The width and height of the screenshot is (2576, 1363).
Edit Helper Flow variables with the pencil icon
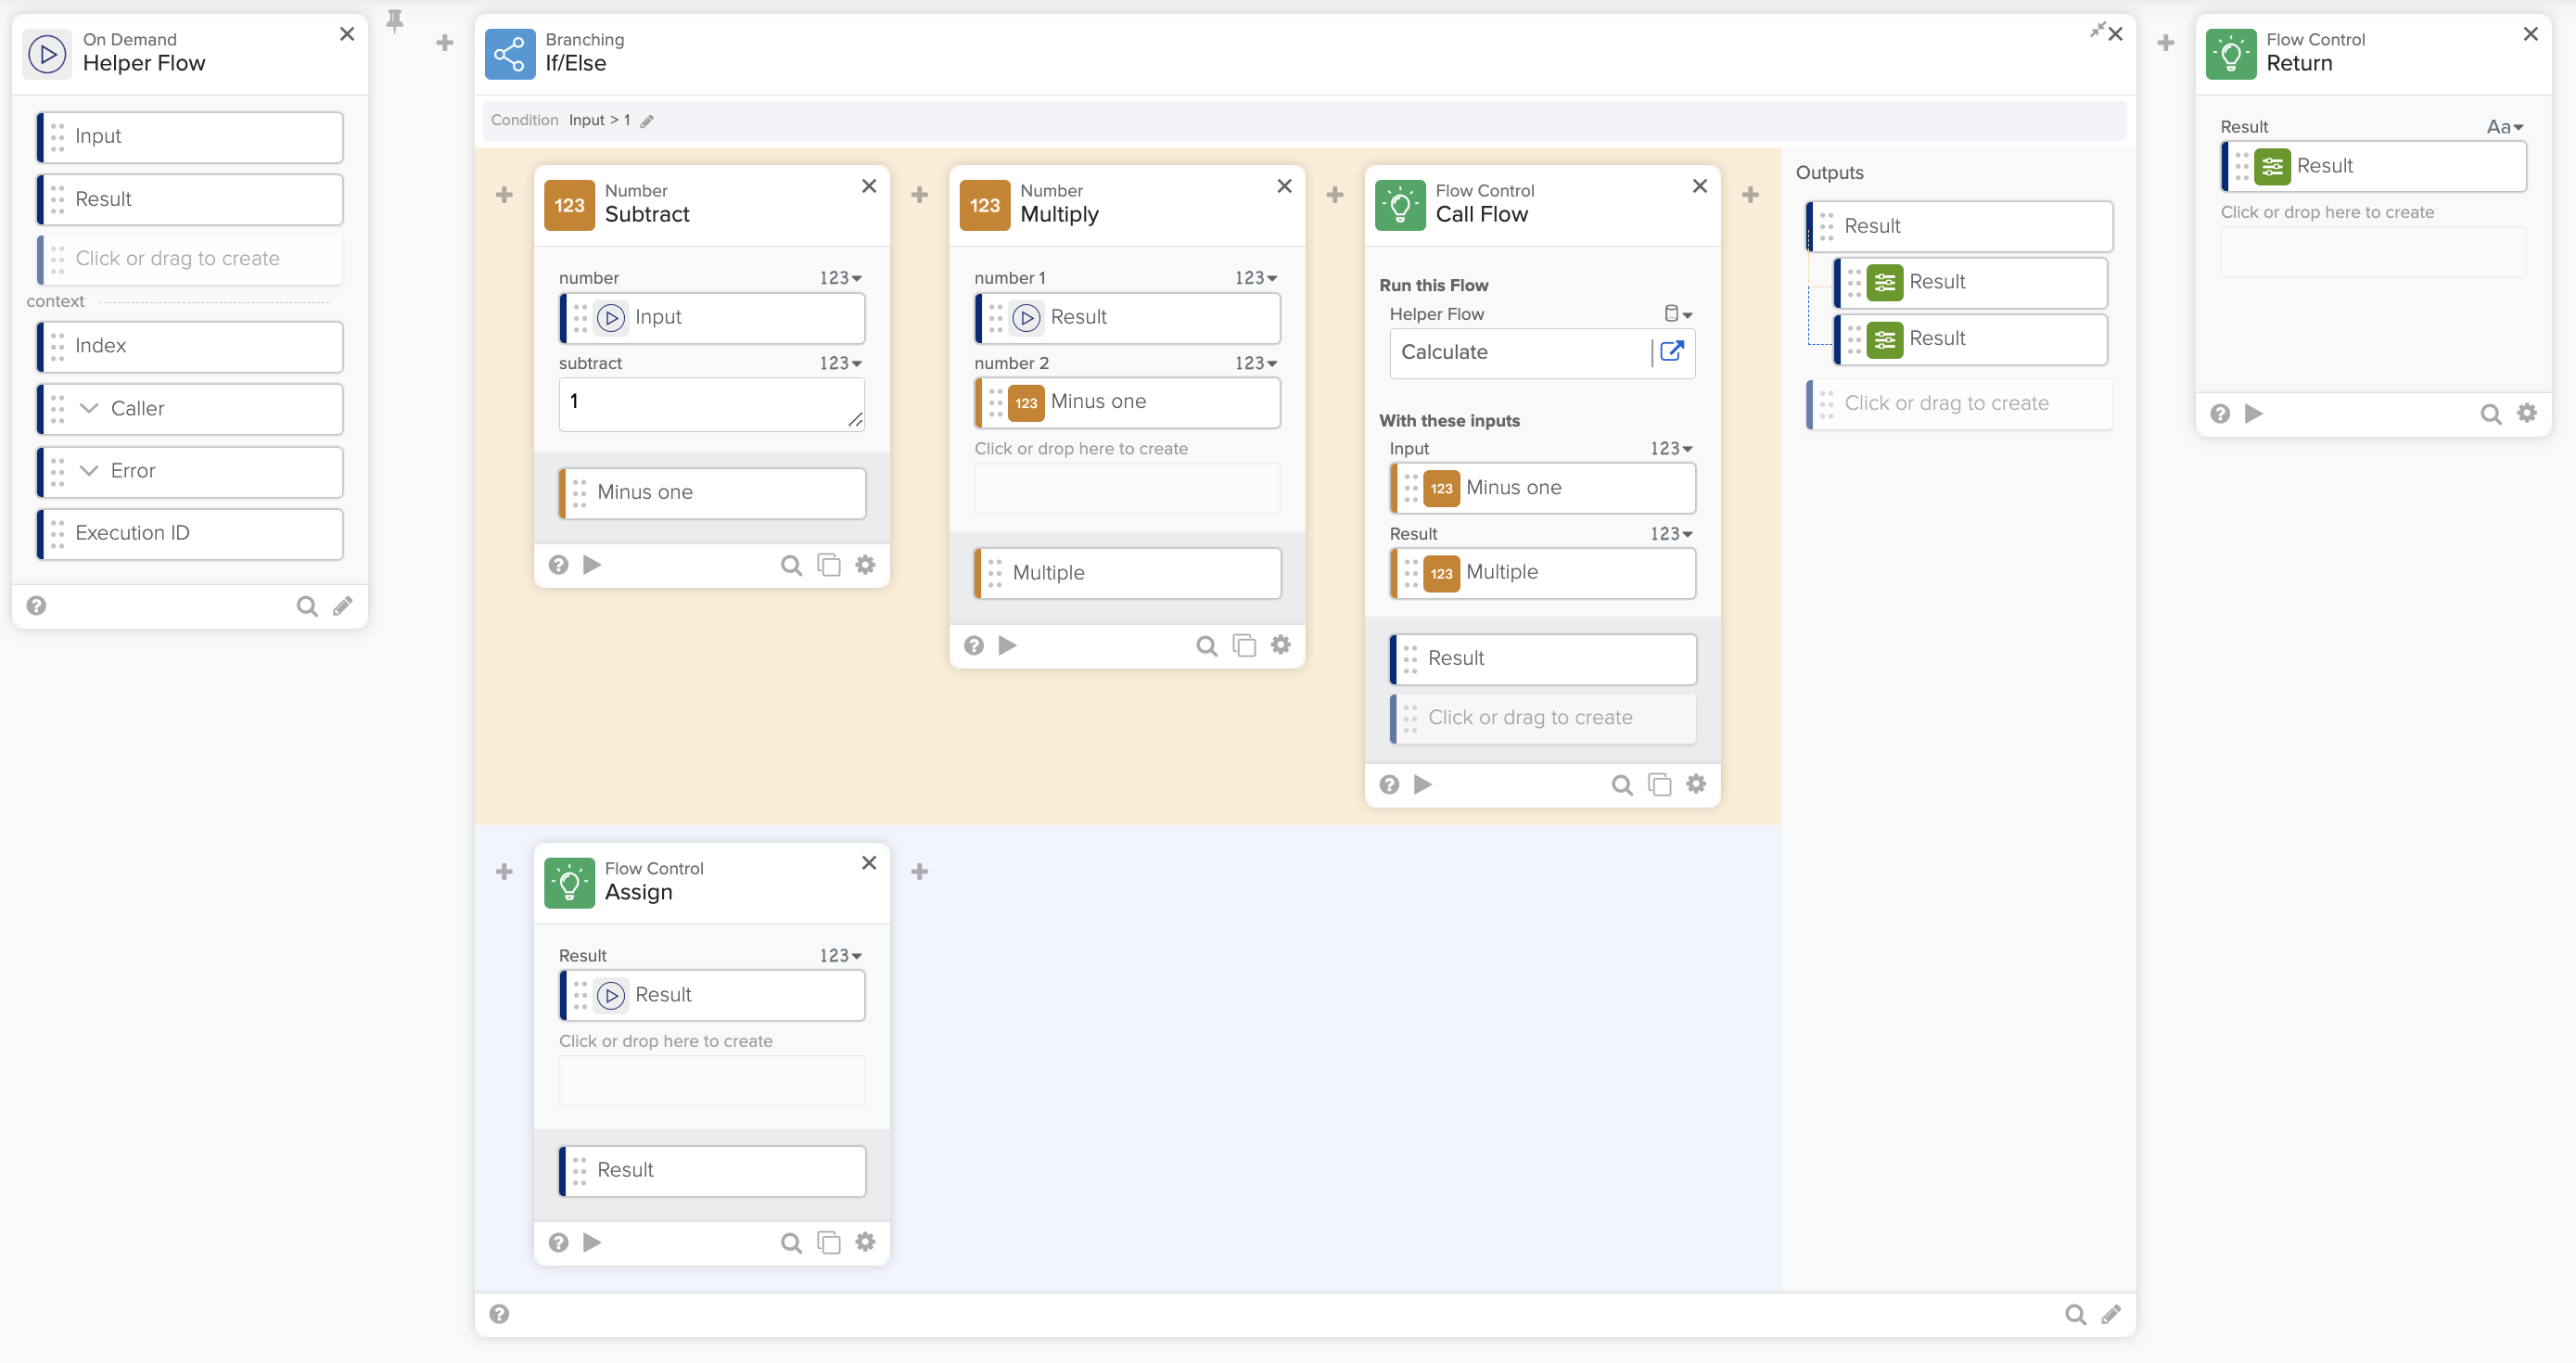(x=343, y=605)
